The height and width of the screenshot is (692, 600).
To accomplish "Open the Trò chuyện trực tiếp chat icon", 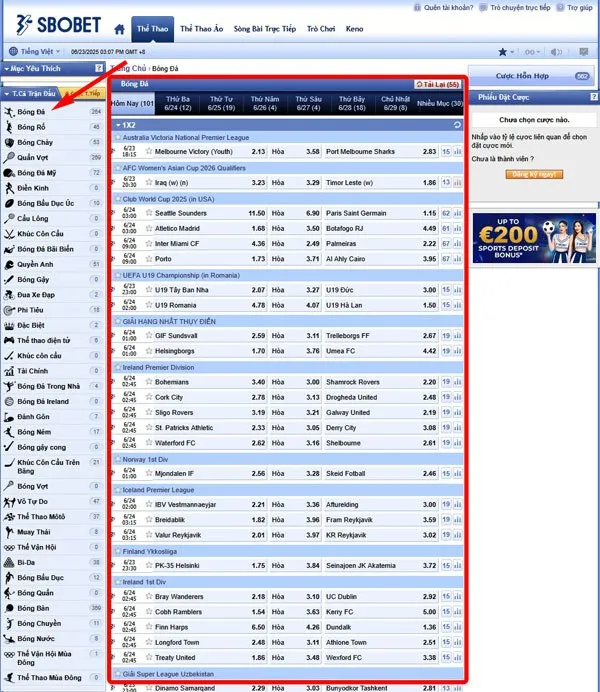I will 484,8.
